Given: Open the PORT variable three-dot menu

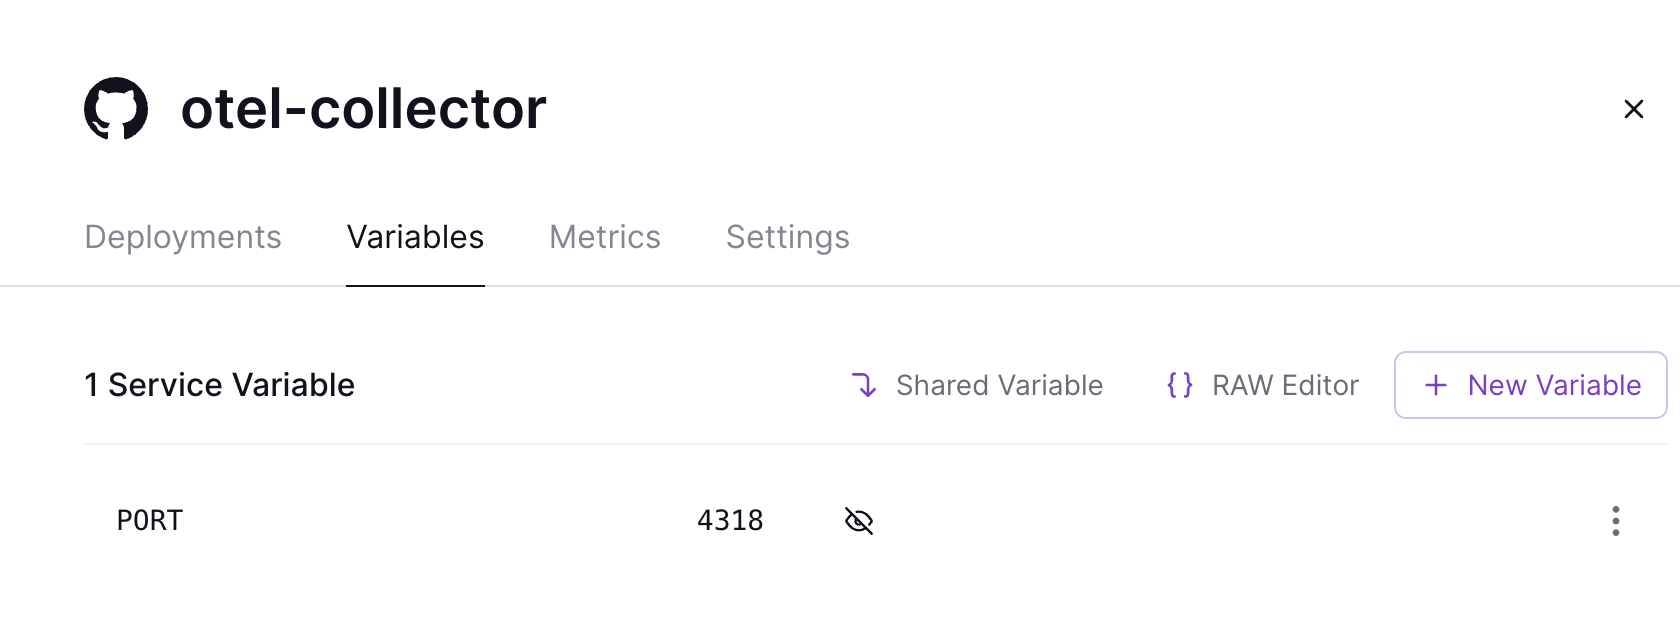Looking at the screenshot, I should [x=1615, y=521].
